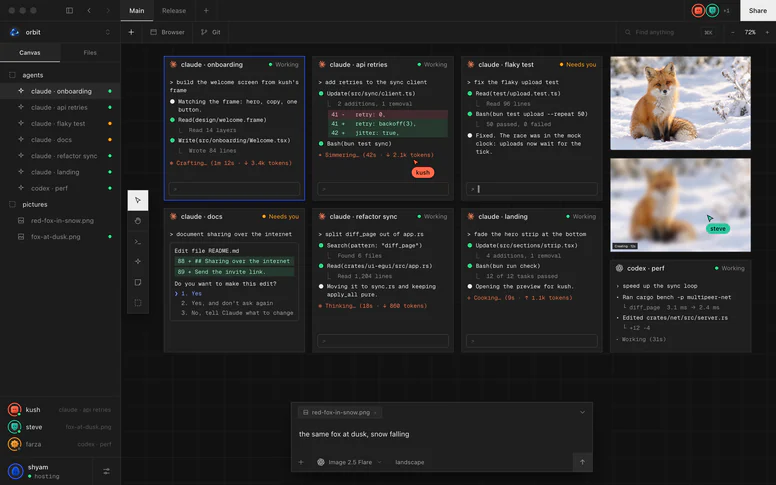Click the blurred fox-at-dusk image being created

coord(680,205)
